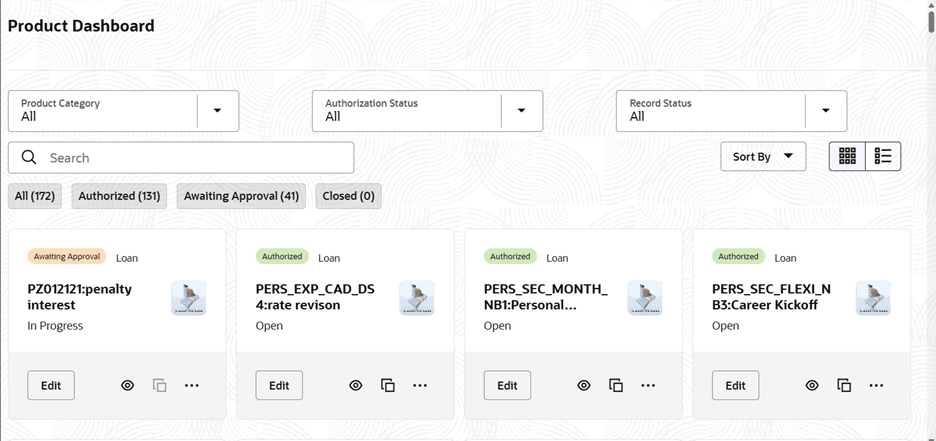Open more actions for PERS_SEC_FLEXI_NB3 card

click(x=876, y=385)
